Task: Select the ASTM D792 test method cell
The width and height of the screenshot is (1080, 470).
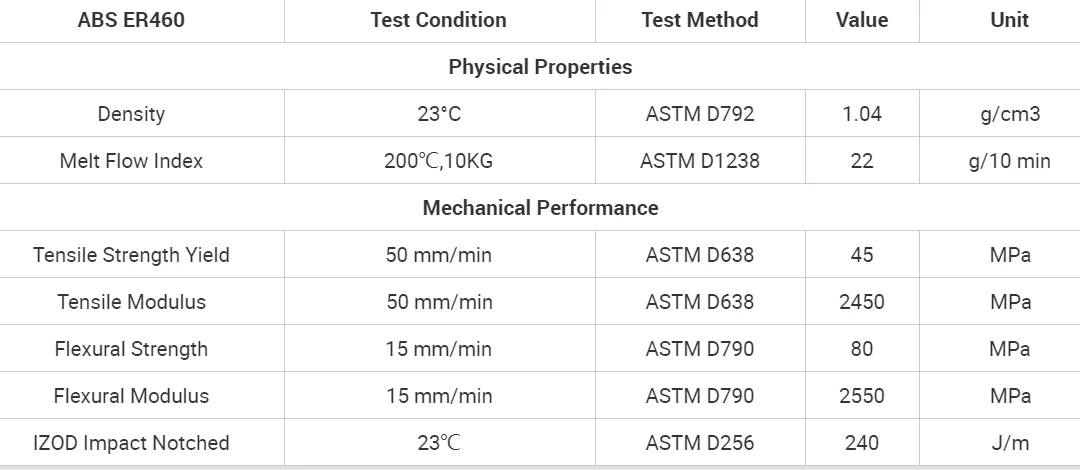Action: tap(700, 114)
